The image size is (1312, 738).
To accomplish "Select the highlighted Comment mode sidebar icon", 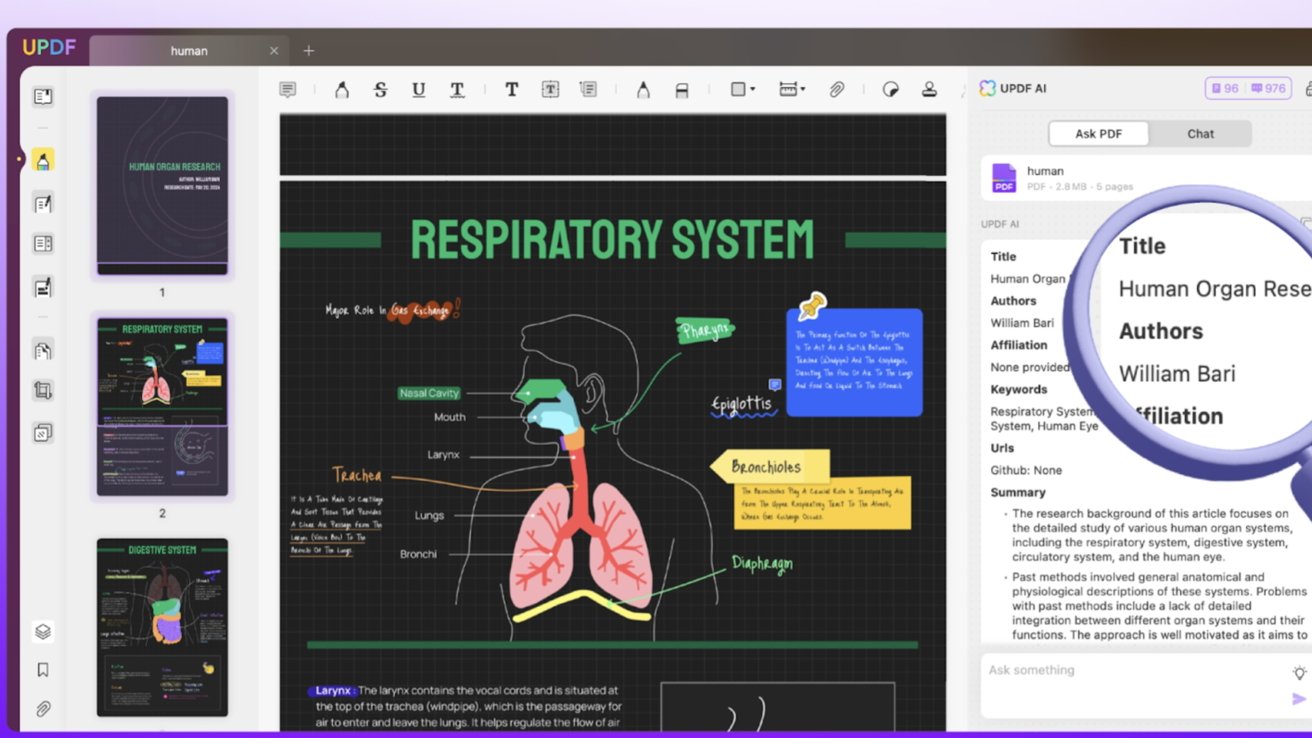I will [x=43, y=160].
